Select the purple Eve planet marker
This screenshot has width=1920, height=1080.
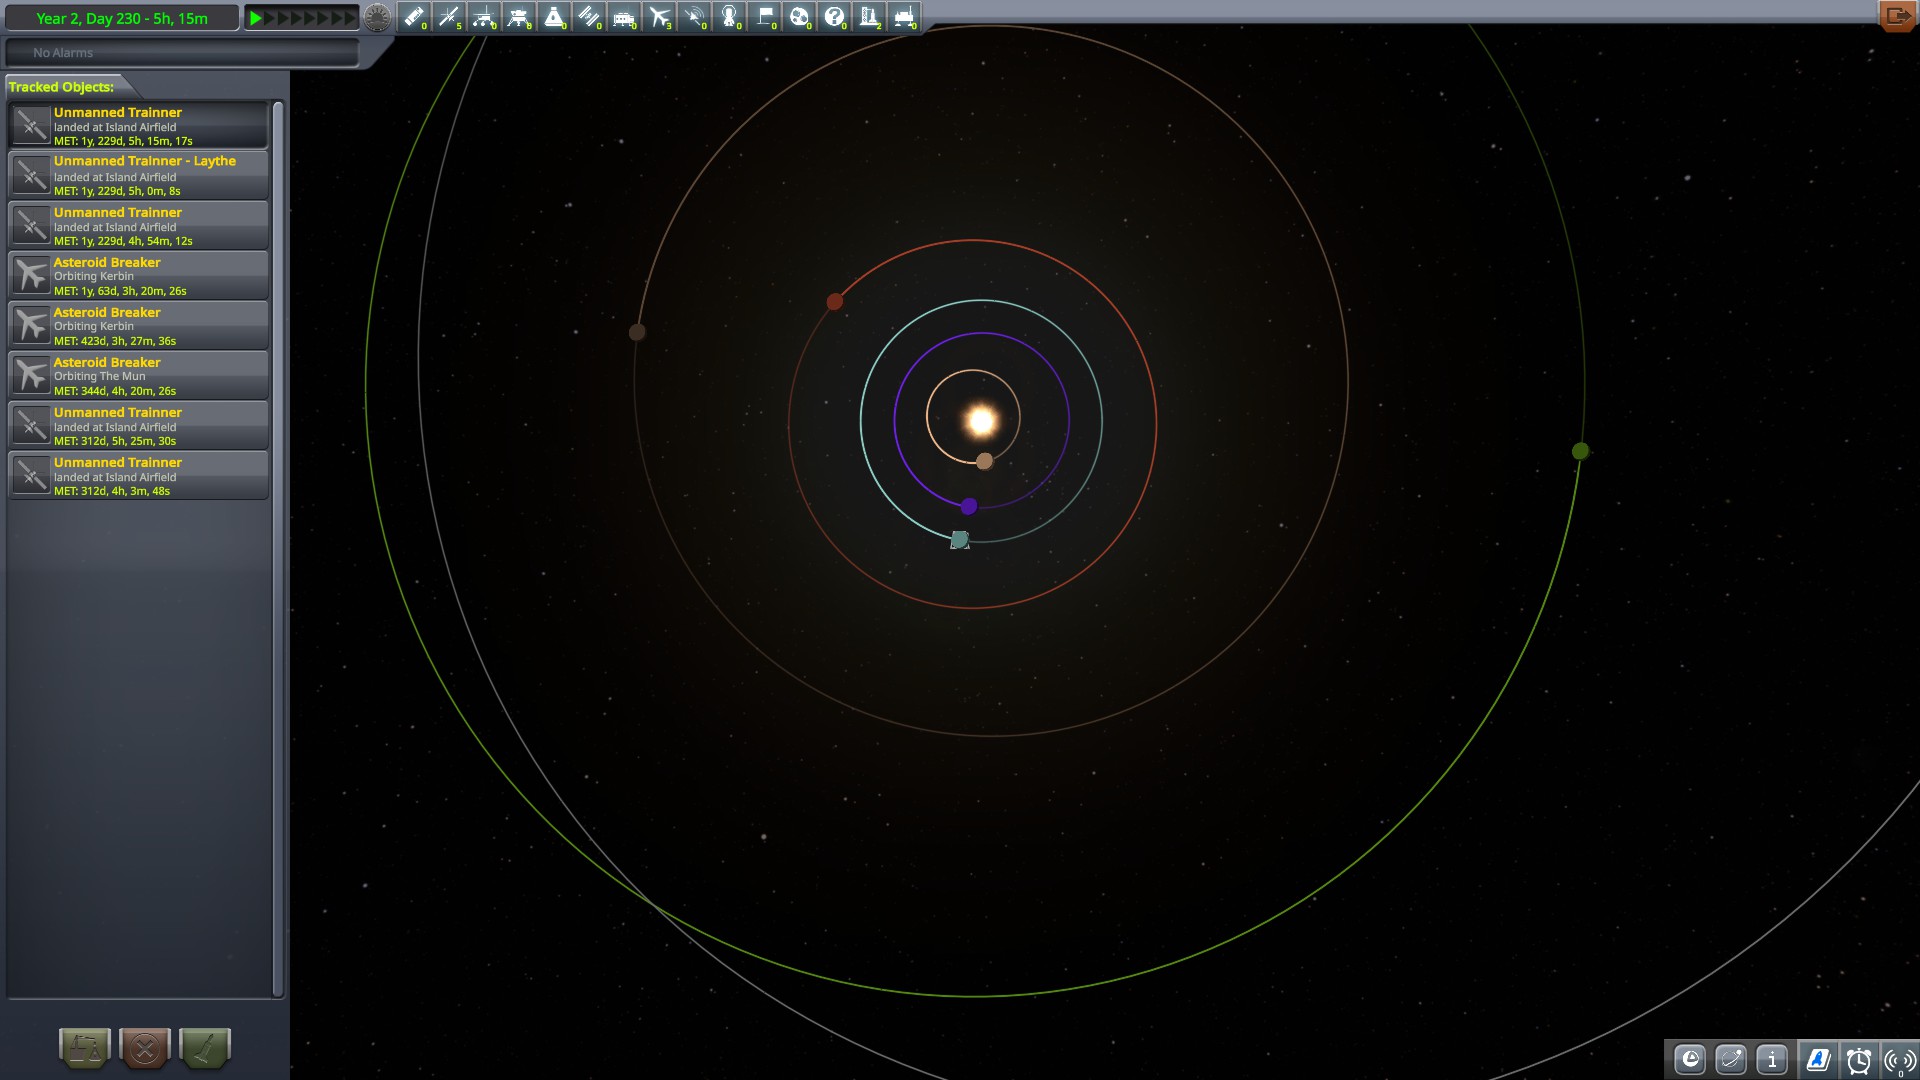pyautogui.click(x=969, y=506)
